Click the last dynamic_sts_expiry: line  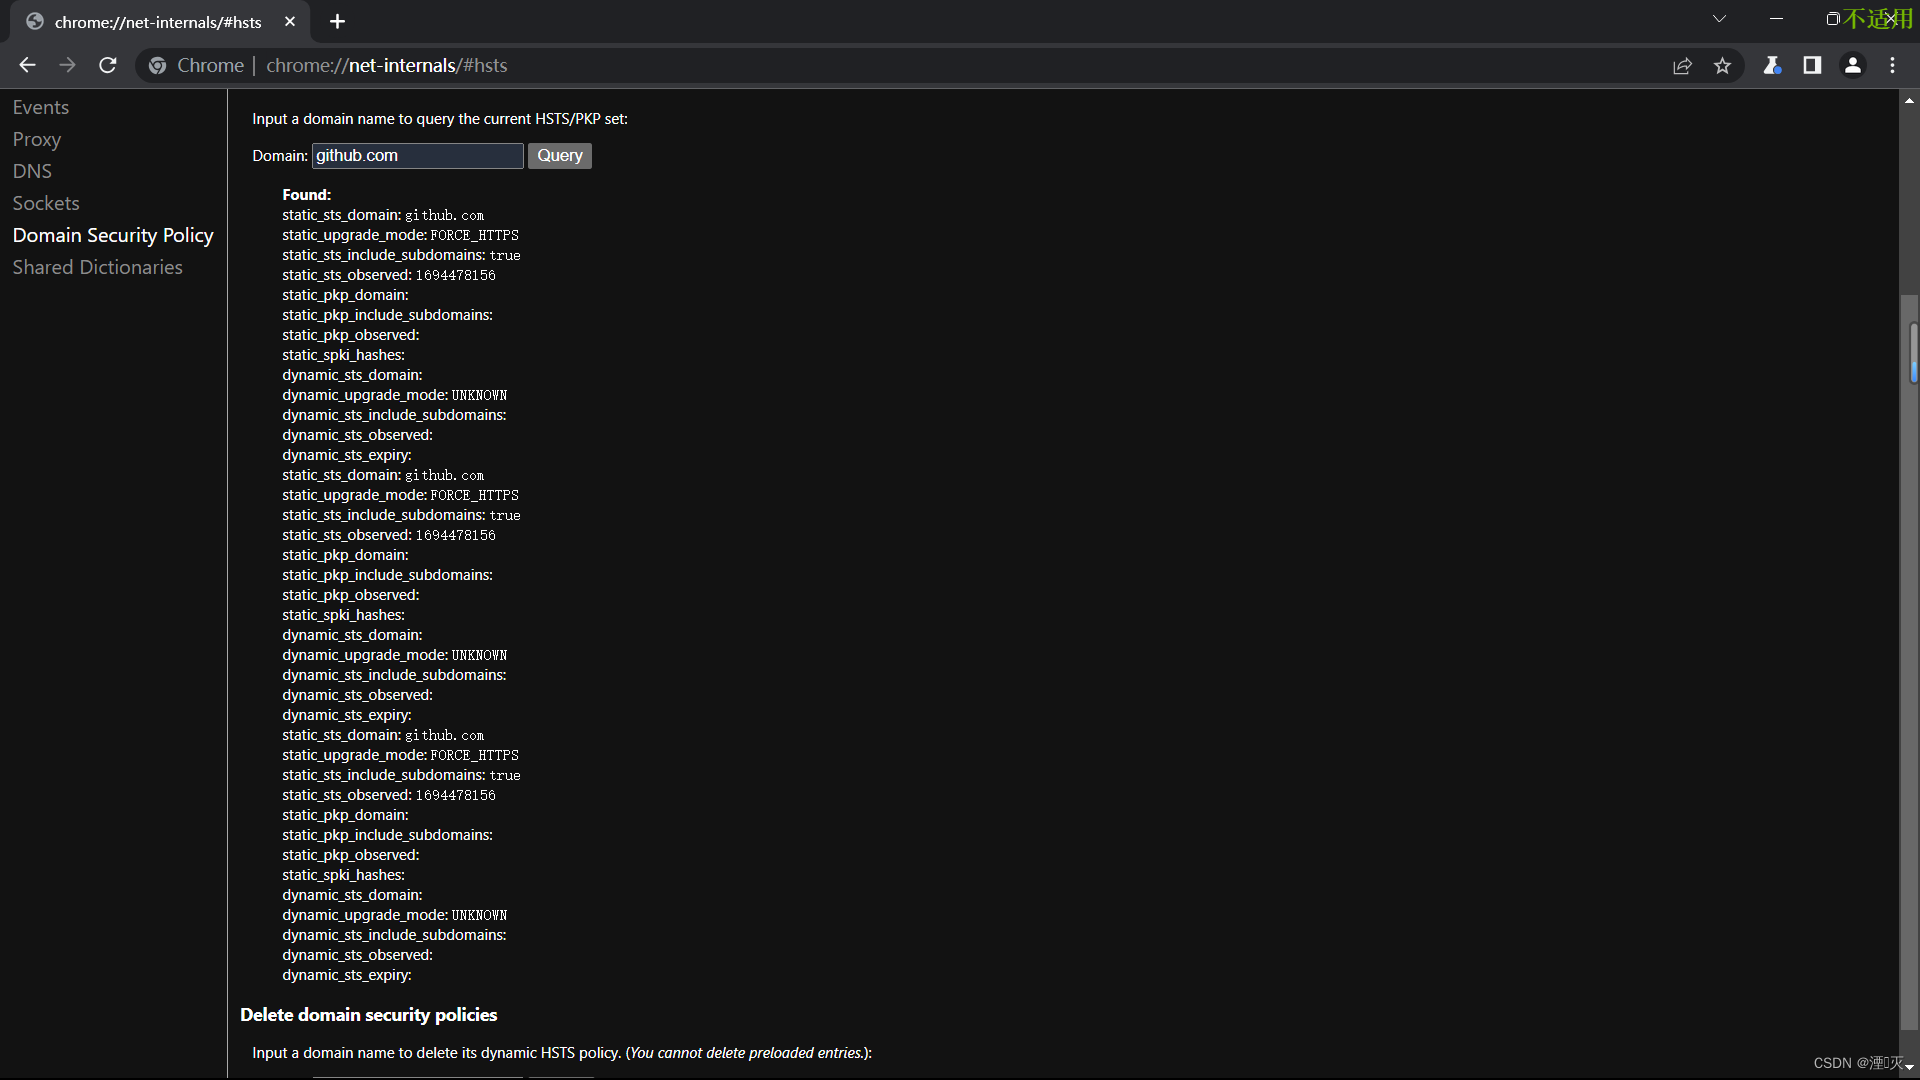coord(347,975)
